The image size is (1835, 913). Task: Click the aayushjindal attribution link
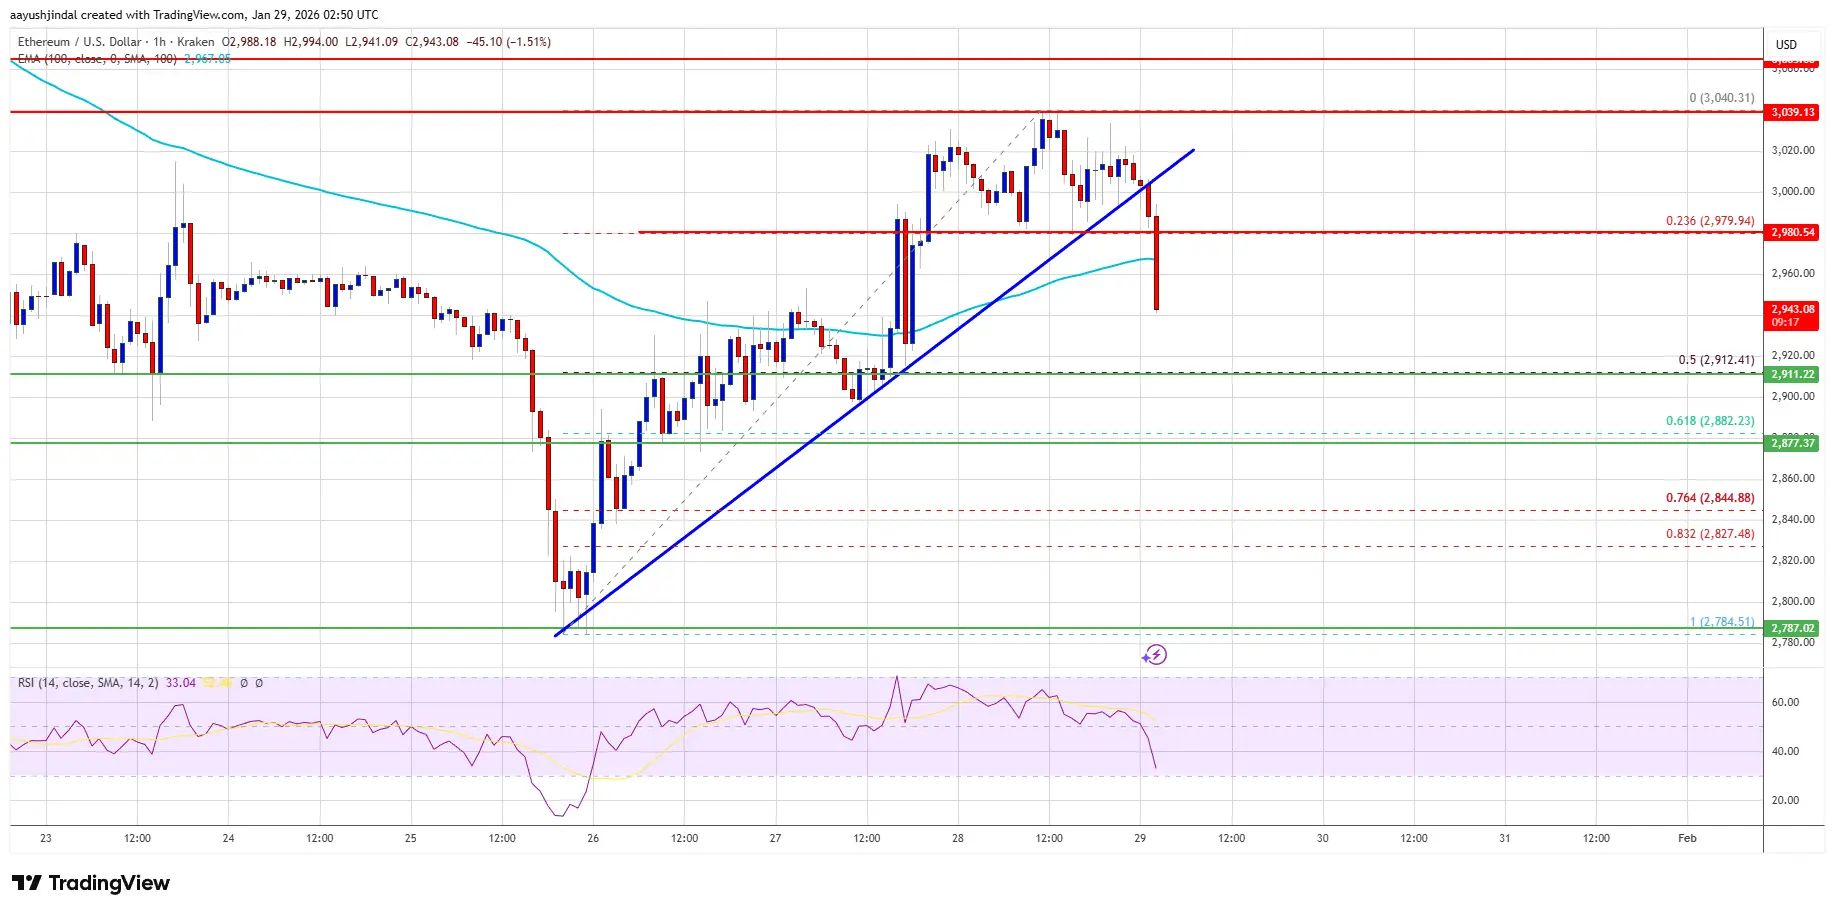click(43, 14)
